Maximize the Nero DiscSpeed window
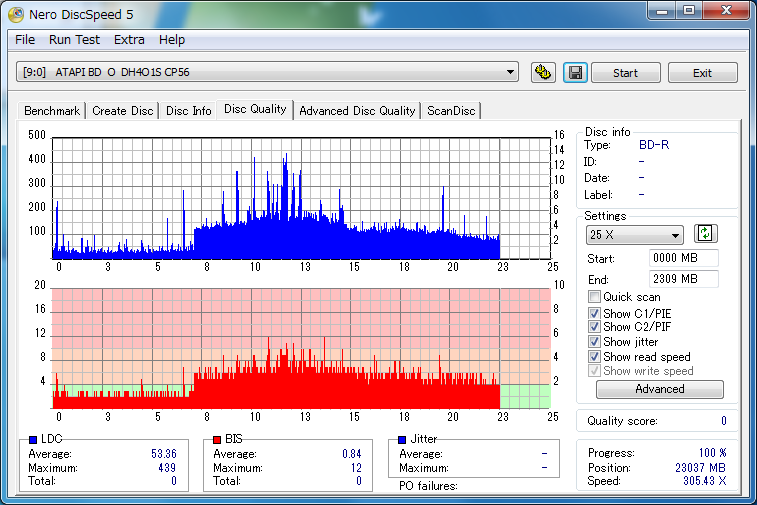The height and width of the screenshot is (505, 757). 689,11
